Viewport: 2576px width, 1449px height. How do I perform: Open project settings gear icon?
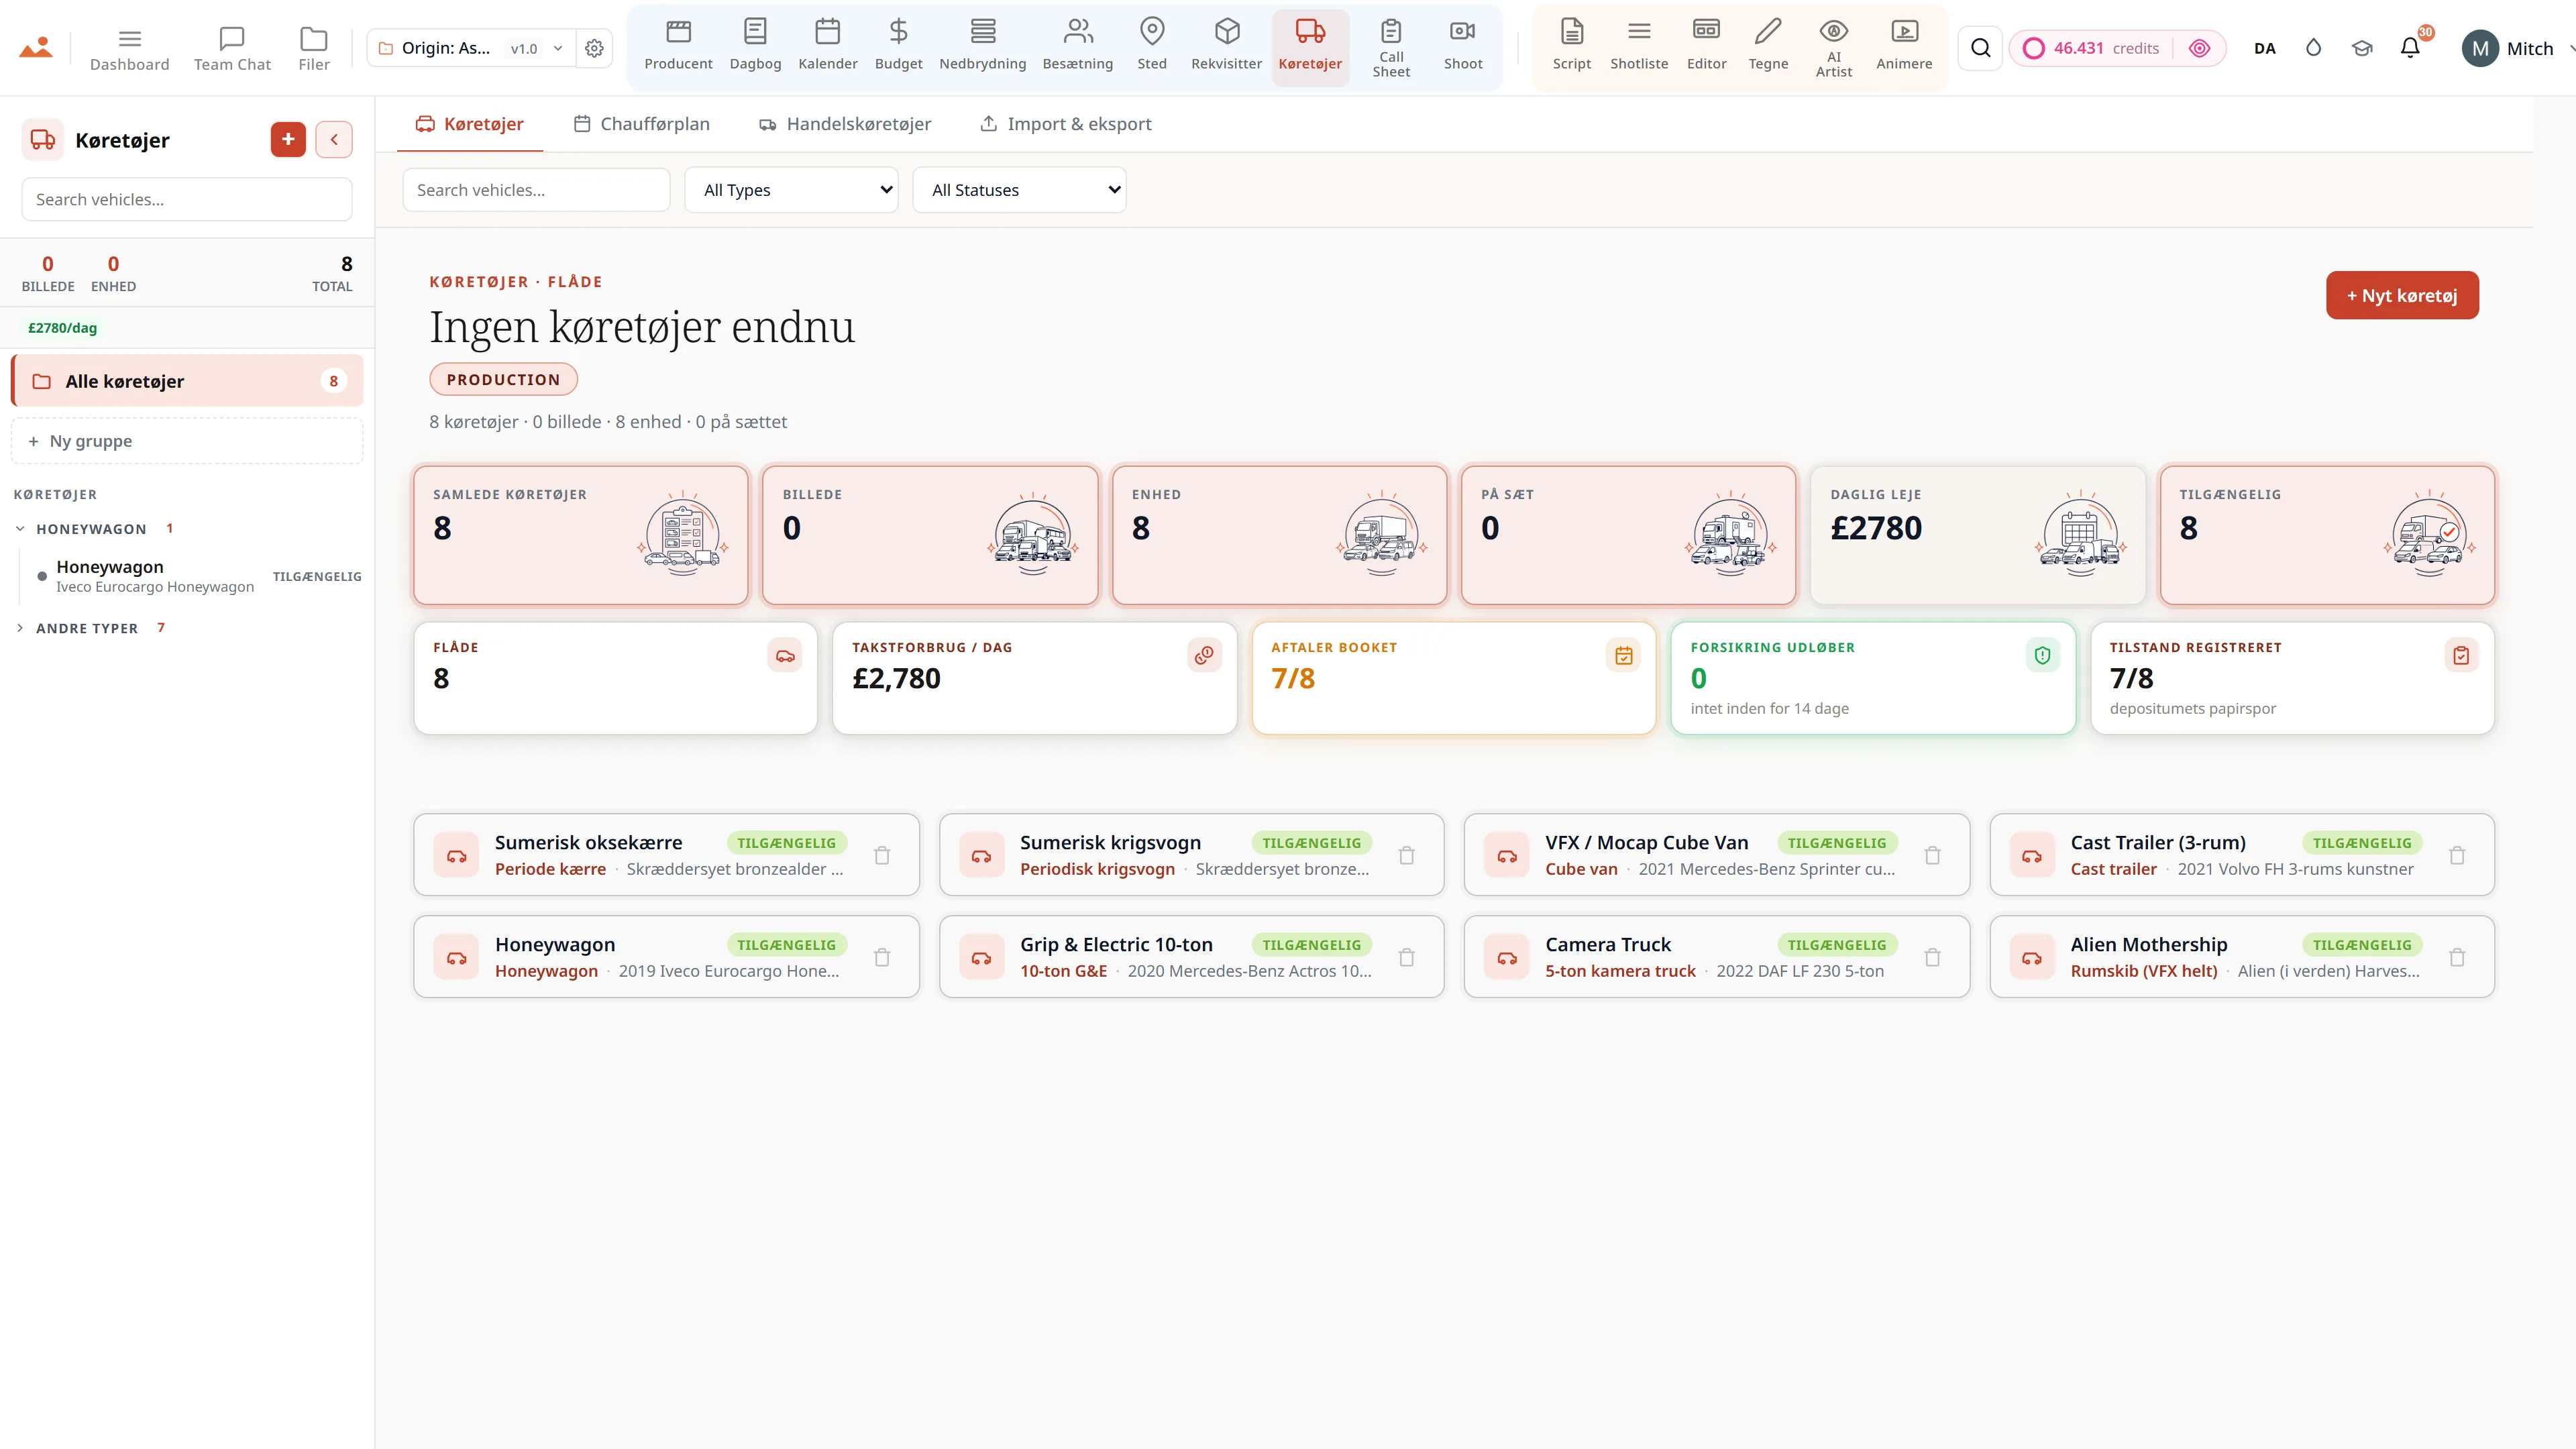[594, 48]
